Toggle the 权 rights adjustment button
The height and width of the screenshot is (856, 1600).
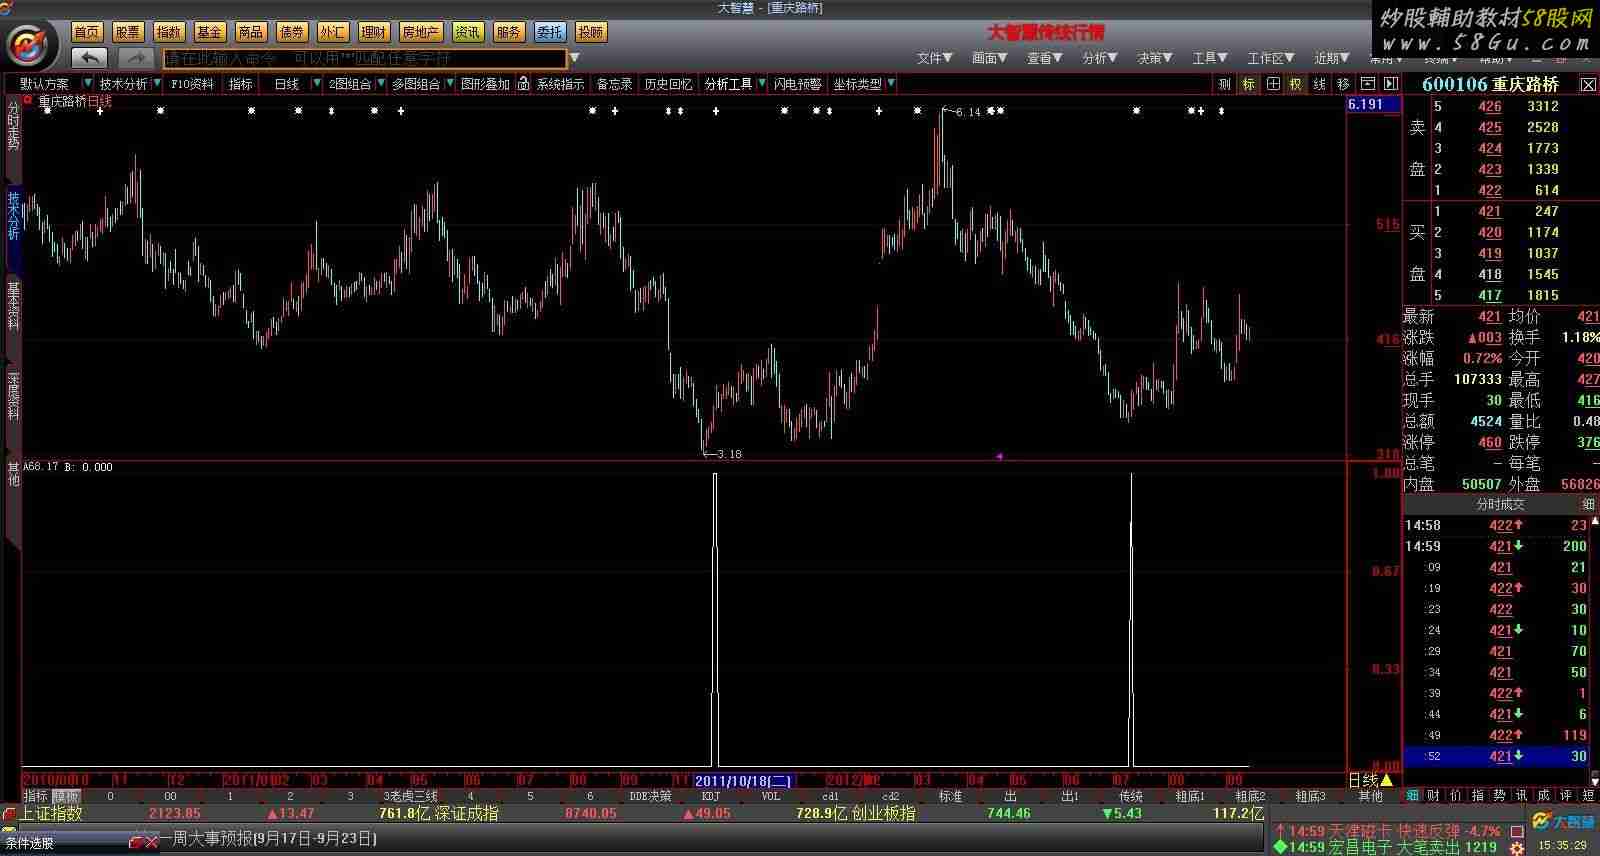click(1296, 84)
